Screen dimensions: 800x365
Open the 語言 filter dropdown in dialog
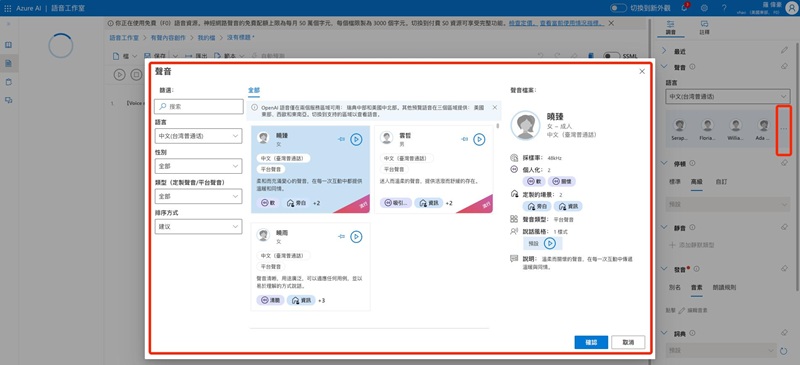198,136
